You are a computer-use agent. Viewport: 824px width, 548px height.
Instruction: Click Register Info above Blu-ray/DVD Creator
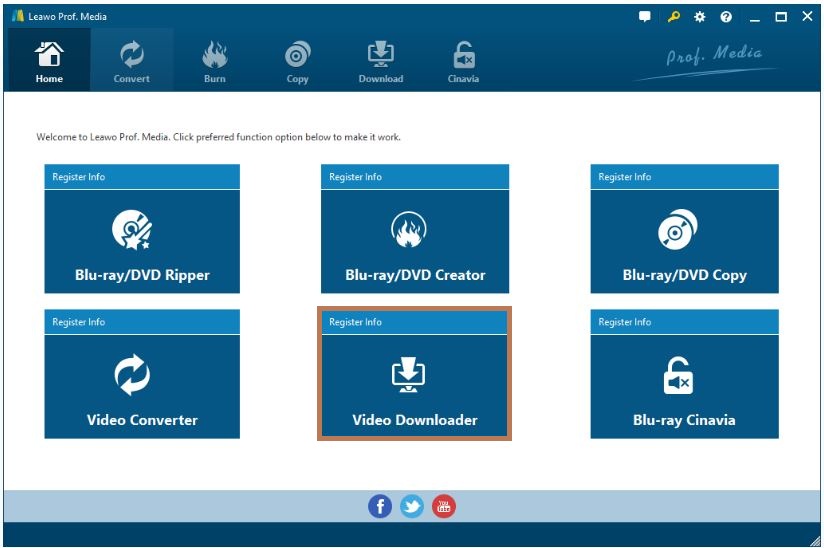[x=415, y=177]
